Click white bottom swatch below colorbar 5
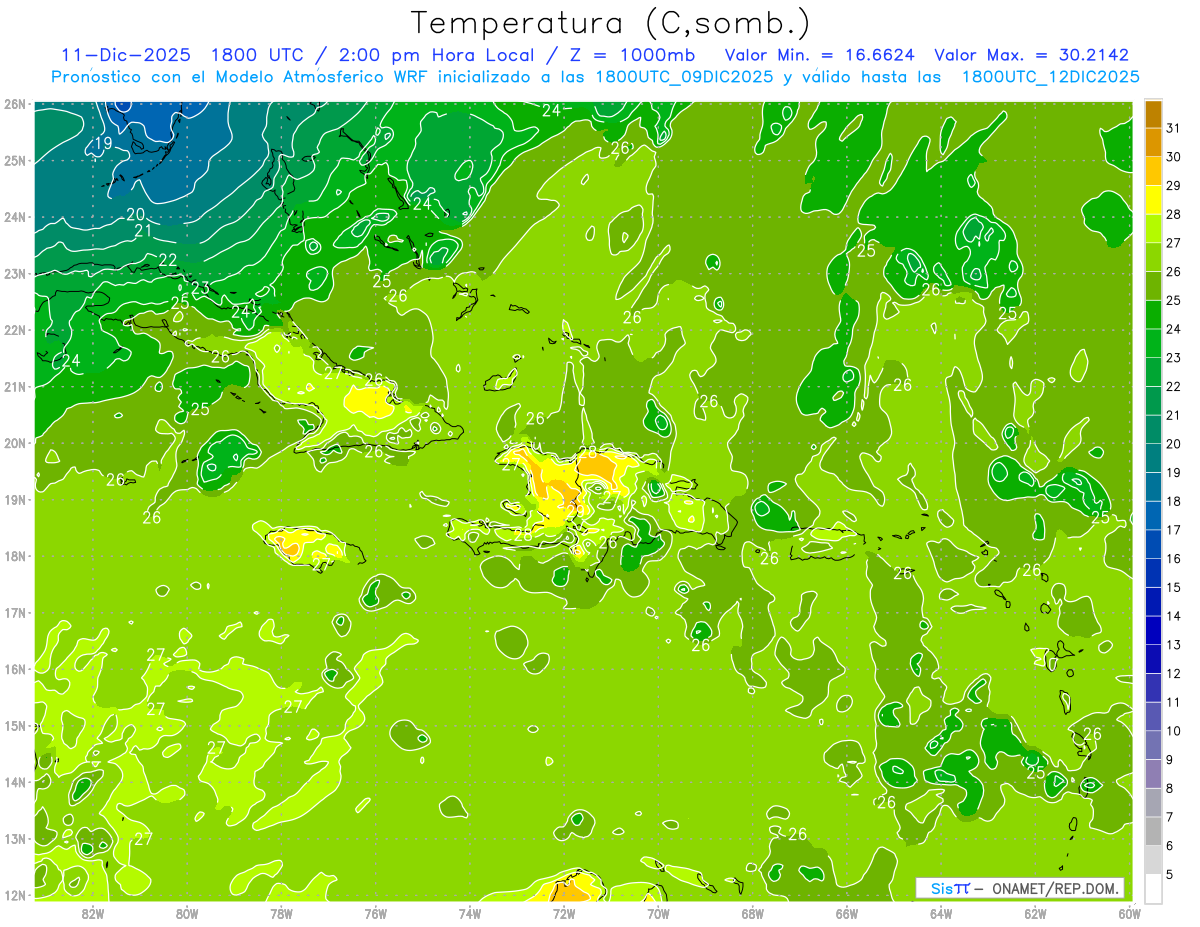Viewport: 1200px width, 927px height. (1153, 888)
